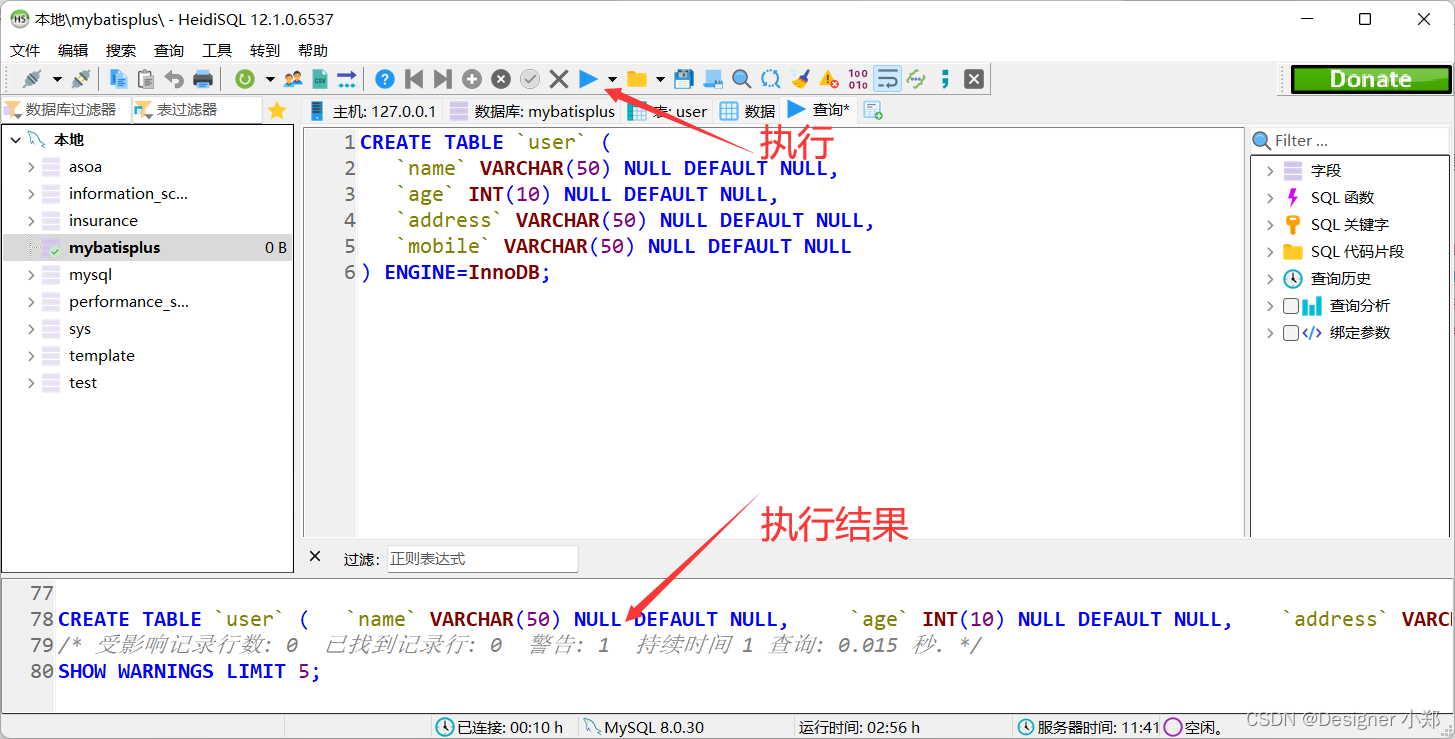Expand the insurance database node
This screenshot has width=1455, height=739.
tap(31, 221)
